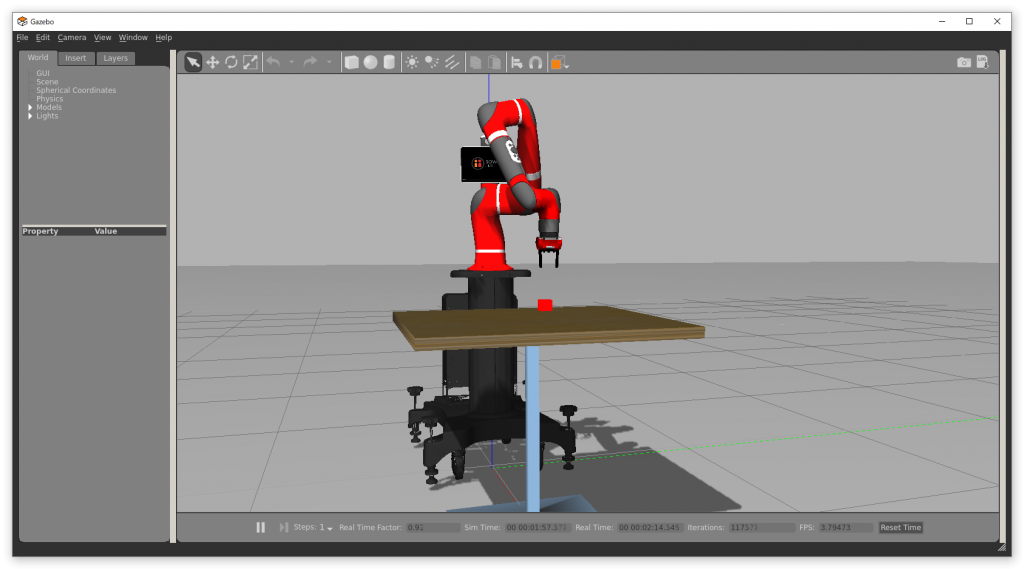Add a point light to scene
Viewport: 1024px width, 569px height.
tap(412, 62)
